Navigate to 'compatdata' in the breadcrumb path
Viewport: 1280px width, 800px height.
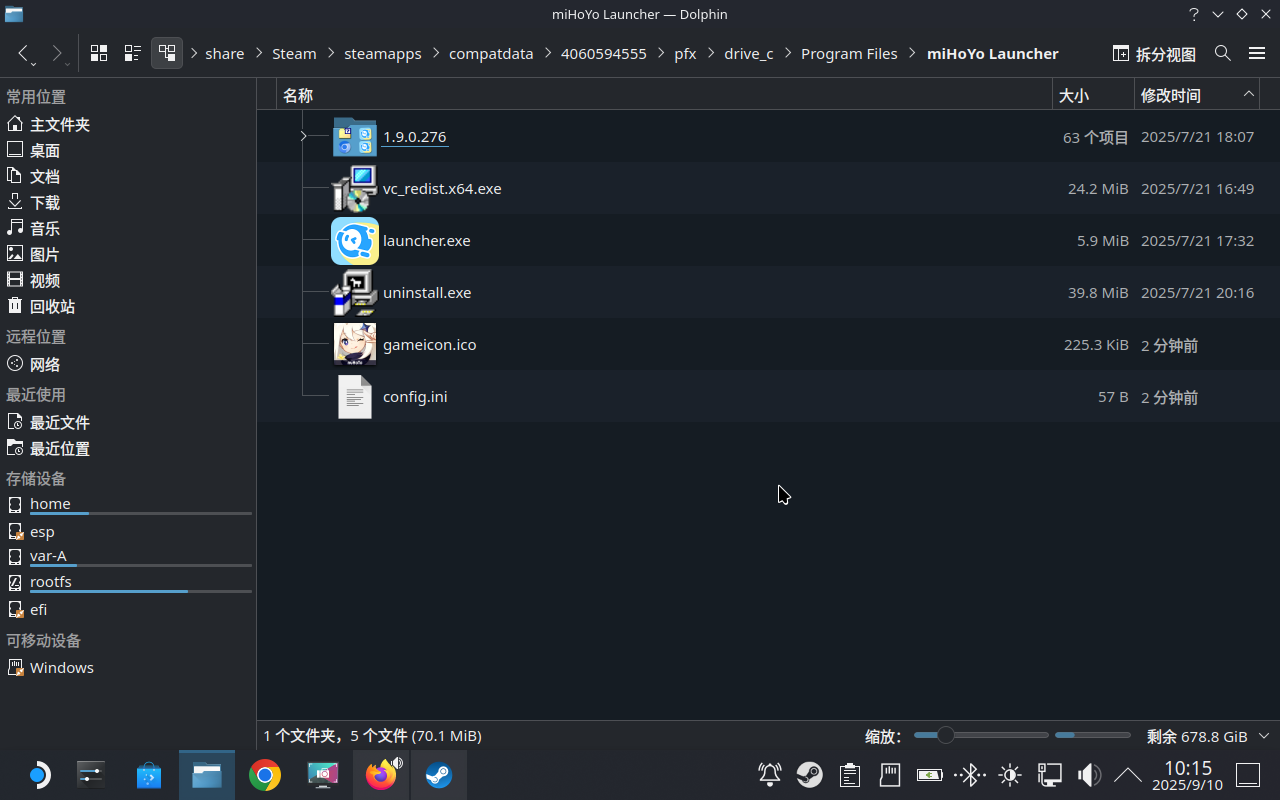point(491,53)
